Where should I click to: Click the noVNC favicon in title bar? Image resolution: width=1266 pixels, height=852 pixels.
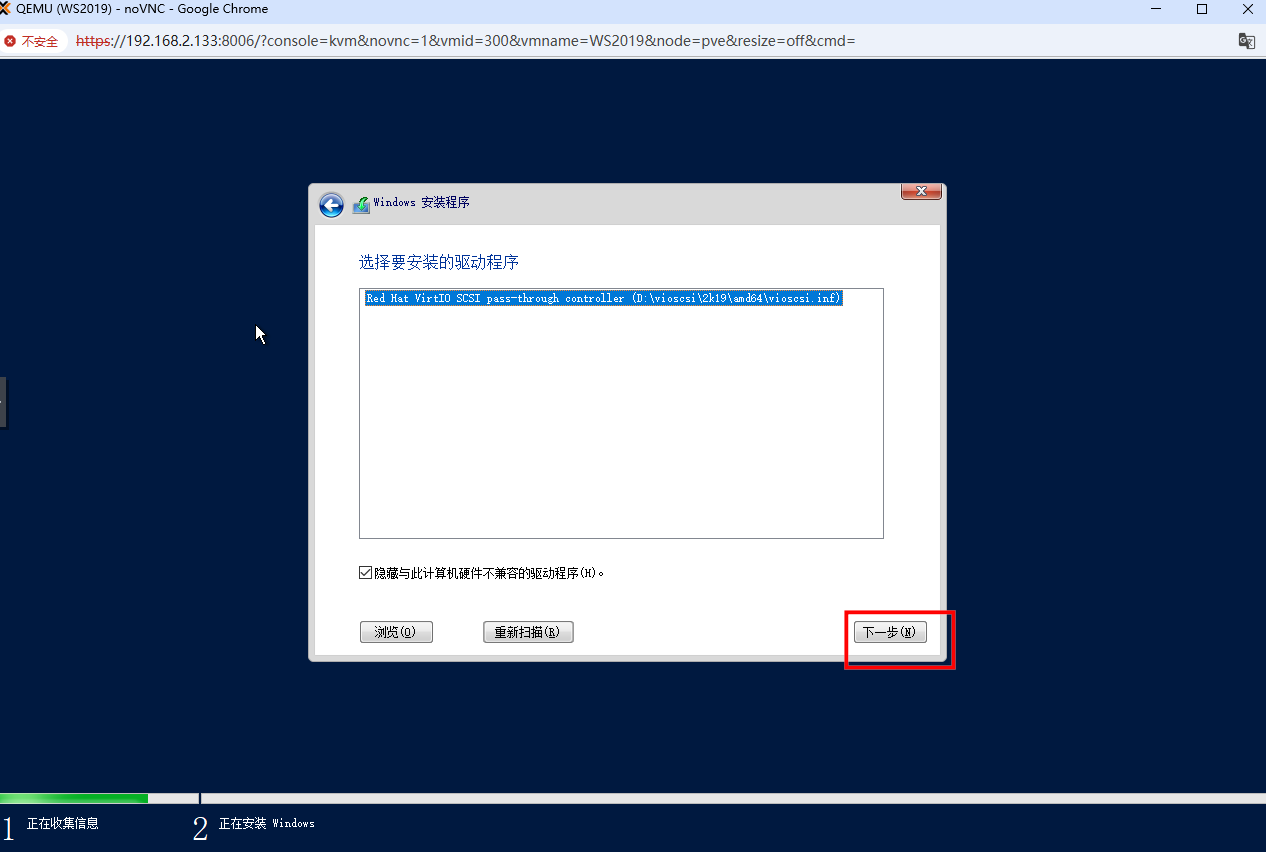5,9
